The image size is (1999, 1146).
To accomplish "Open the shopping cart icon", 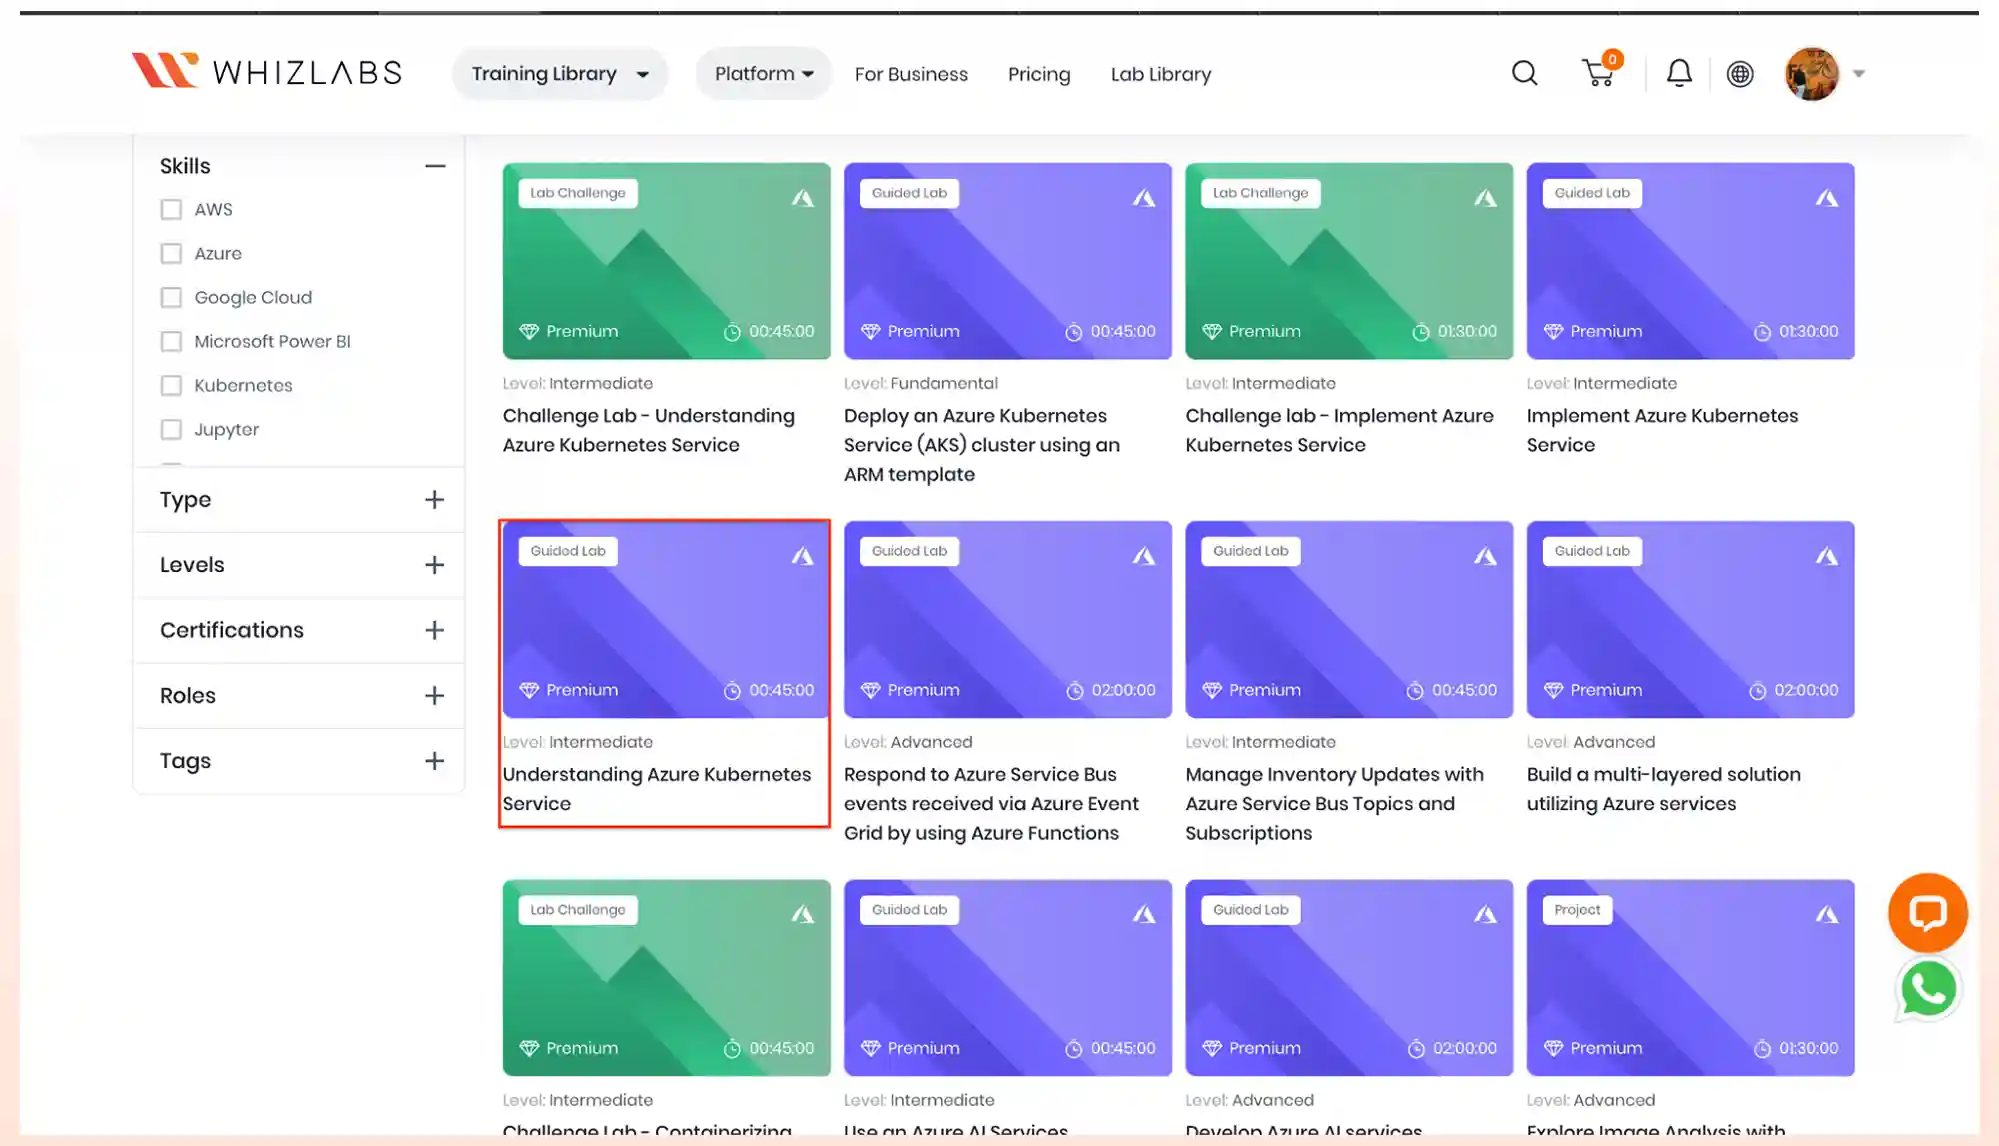I will click(x=1600, y=71).
